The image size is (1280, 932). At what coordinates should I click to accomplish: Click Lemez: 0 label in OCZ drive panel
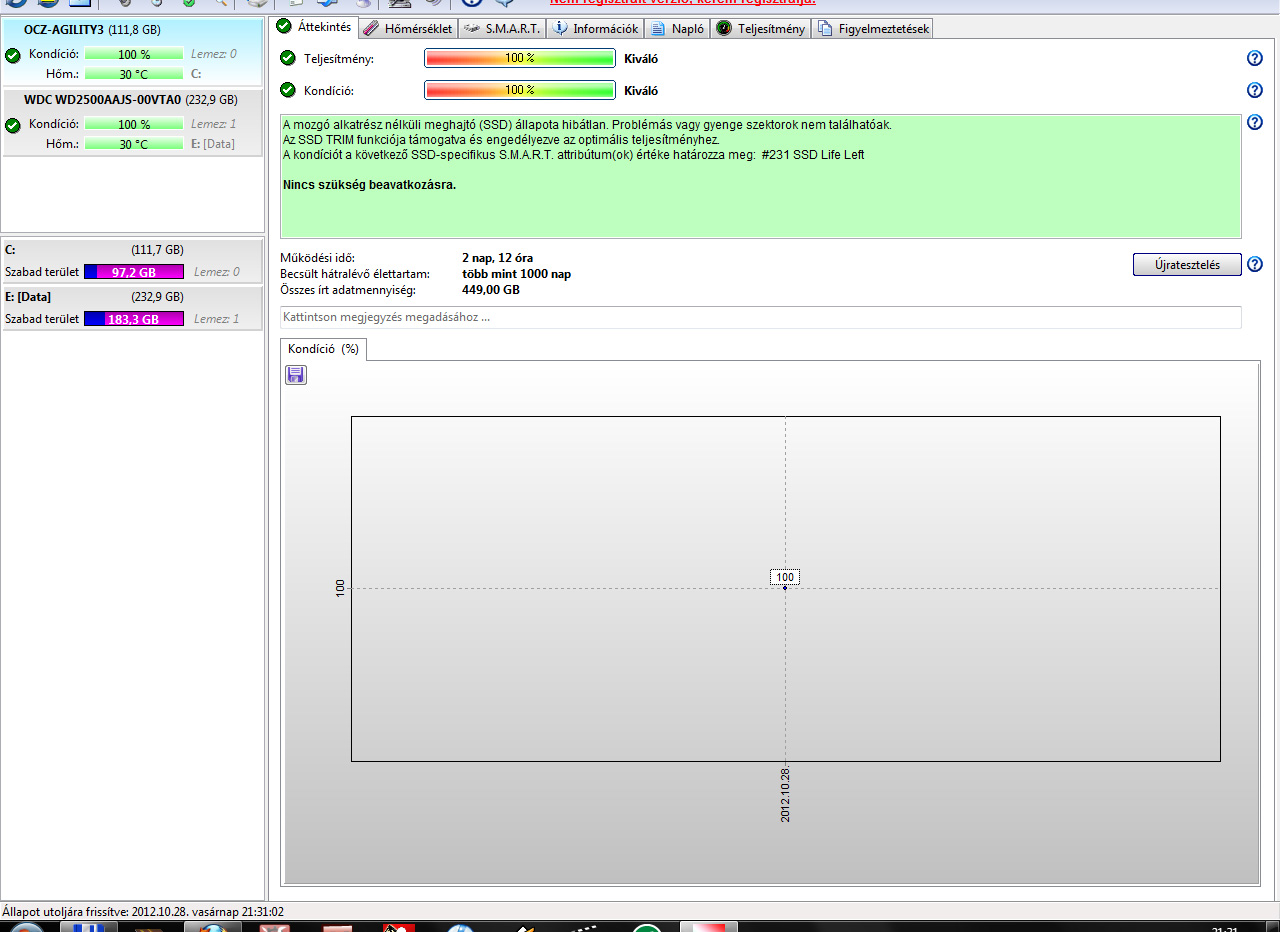[214, 54]
